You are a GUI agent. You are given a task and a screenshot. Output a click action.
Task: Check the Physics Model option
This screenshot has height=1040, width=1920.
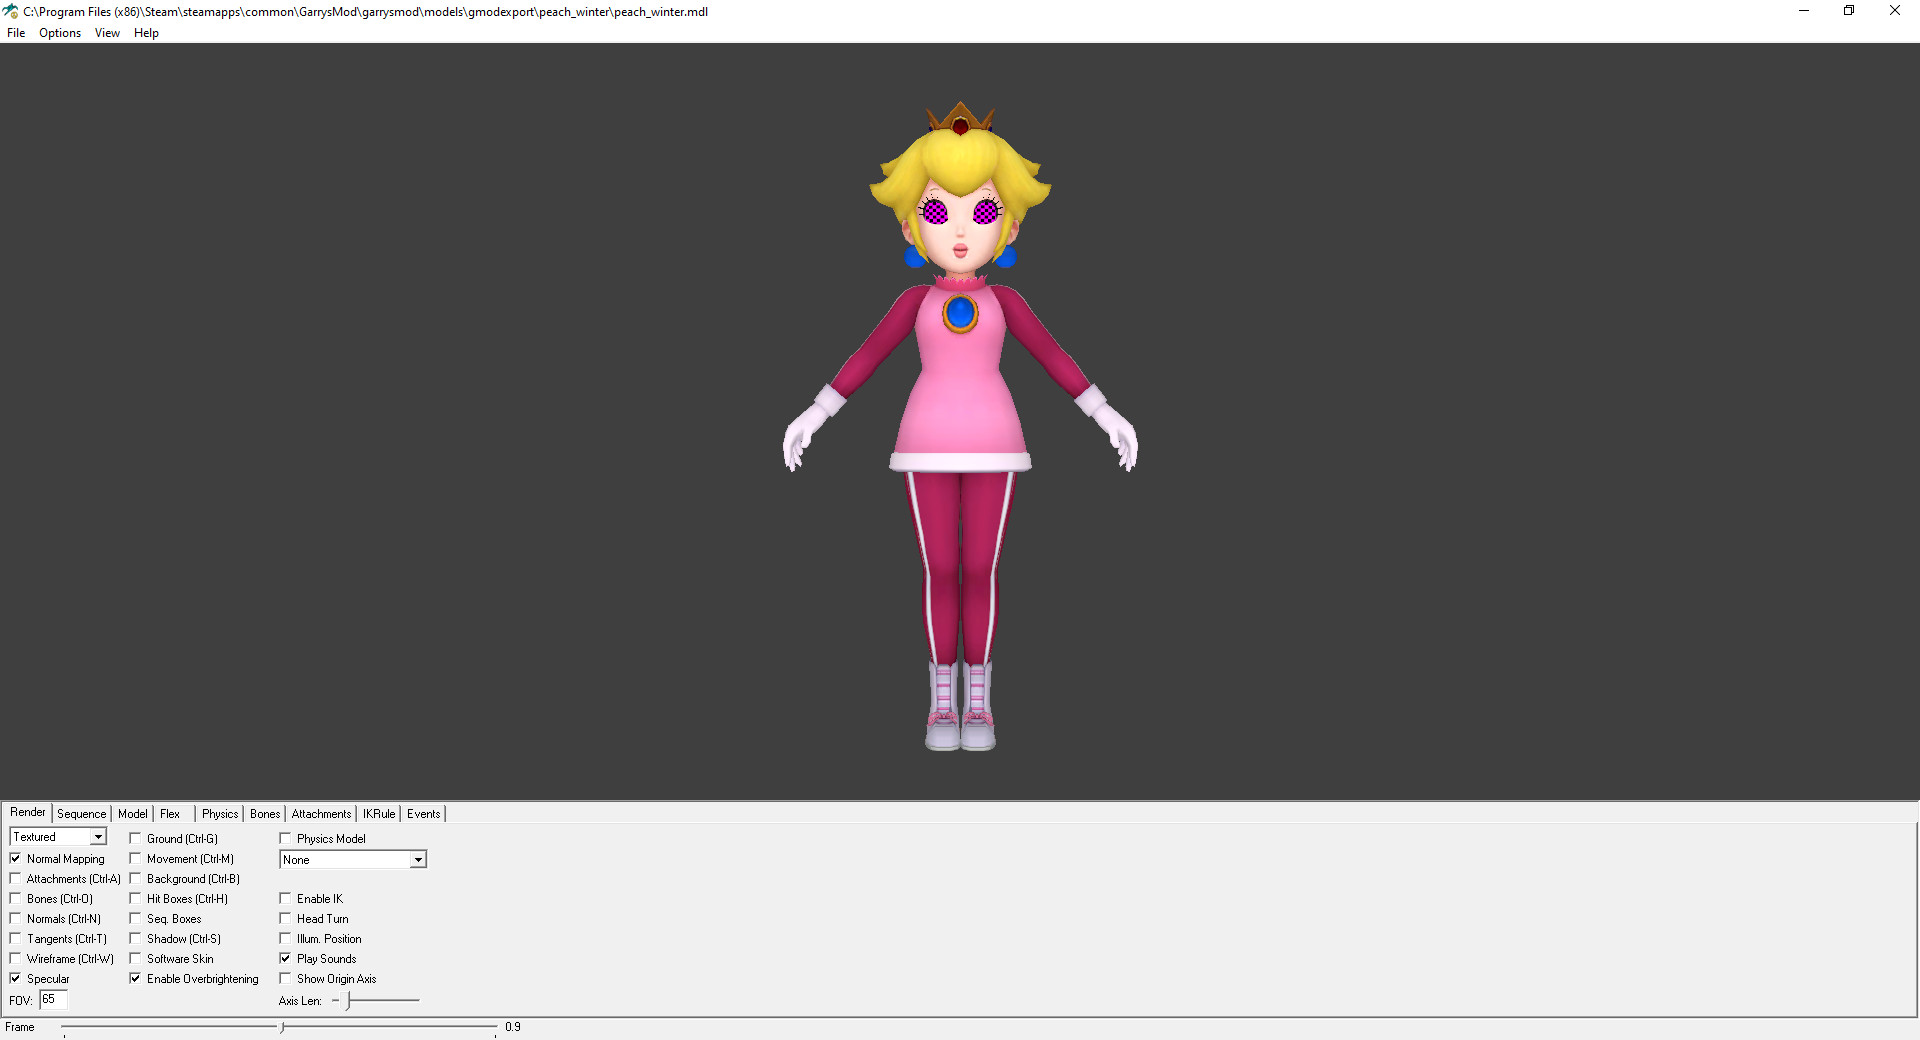tap(286, 838)
